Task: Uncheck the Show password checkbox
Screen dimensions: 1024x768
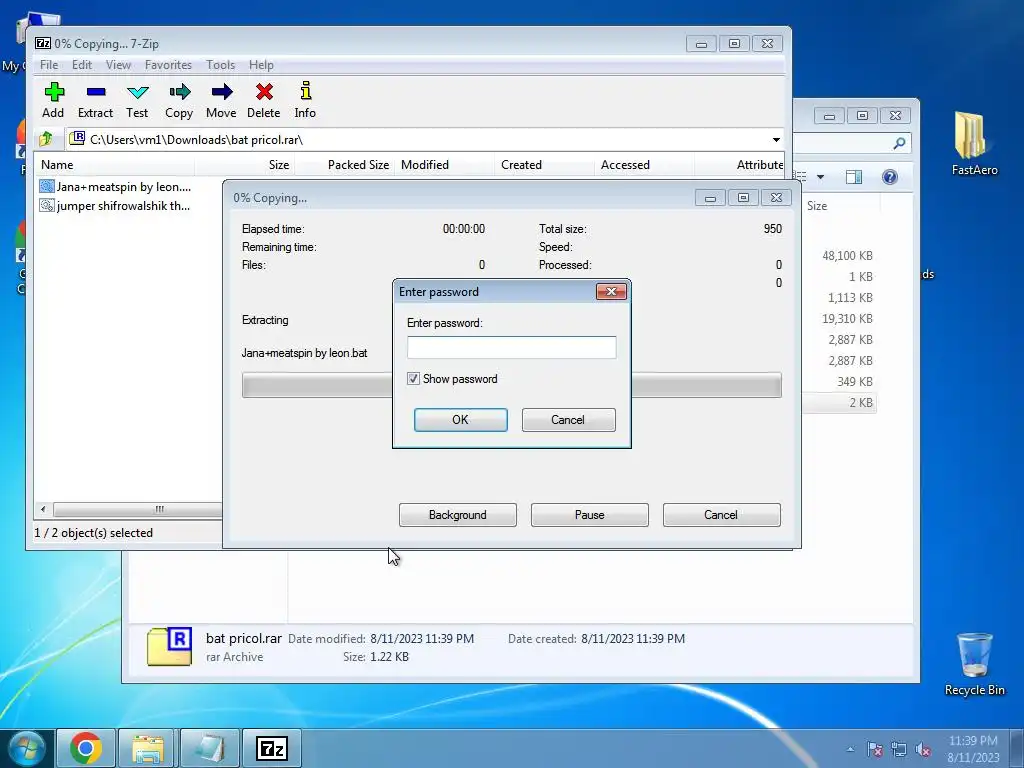Action: coord(413,379)
